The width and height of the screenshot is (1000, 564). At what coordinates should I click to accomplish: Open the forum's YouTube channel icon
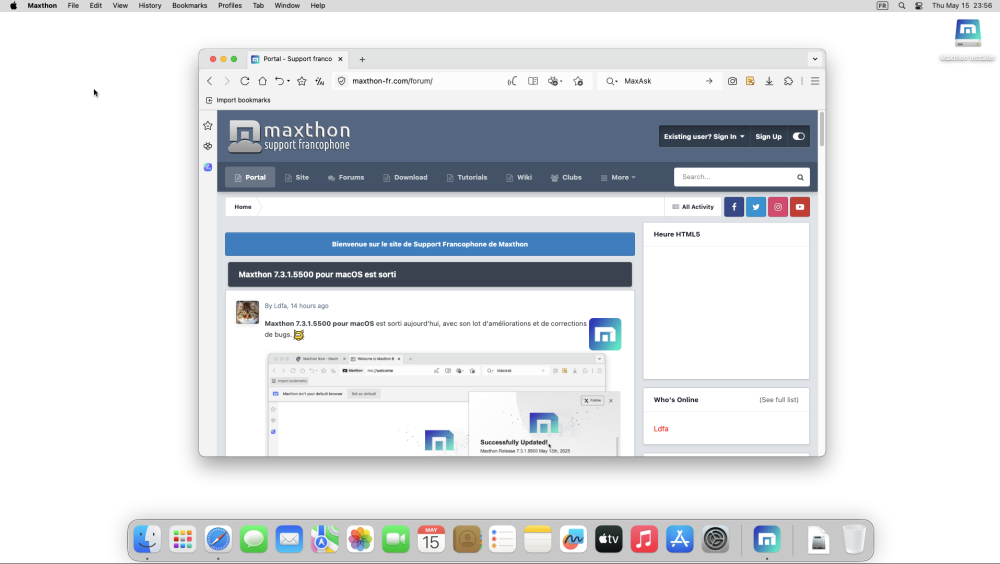pyautogui.click(x=799, y=207)
